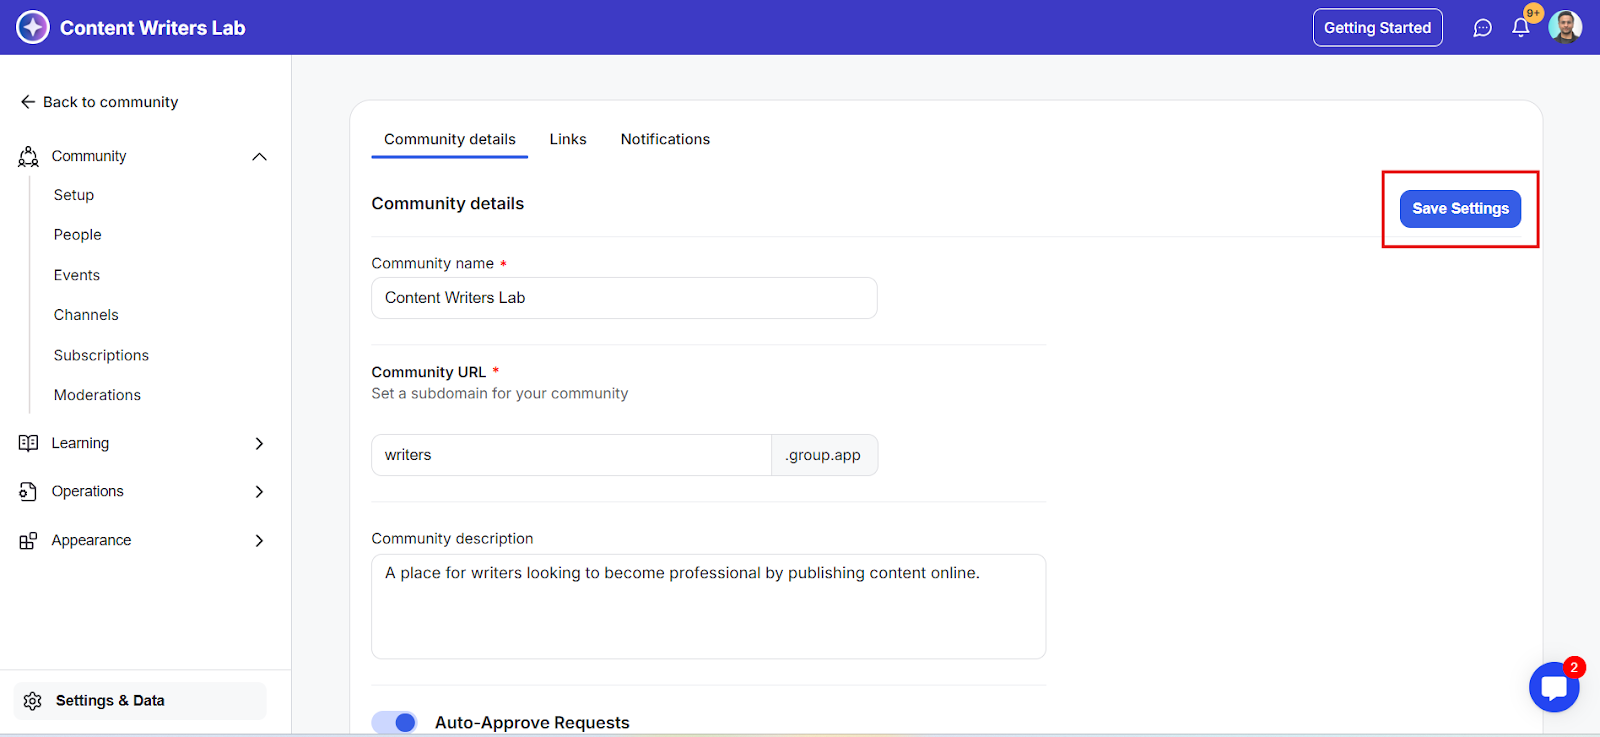Toggle the Auto-Approve Requests switch

[x=394, y=722]
